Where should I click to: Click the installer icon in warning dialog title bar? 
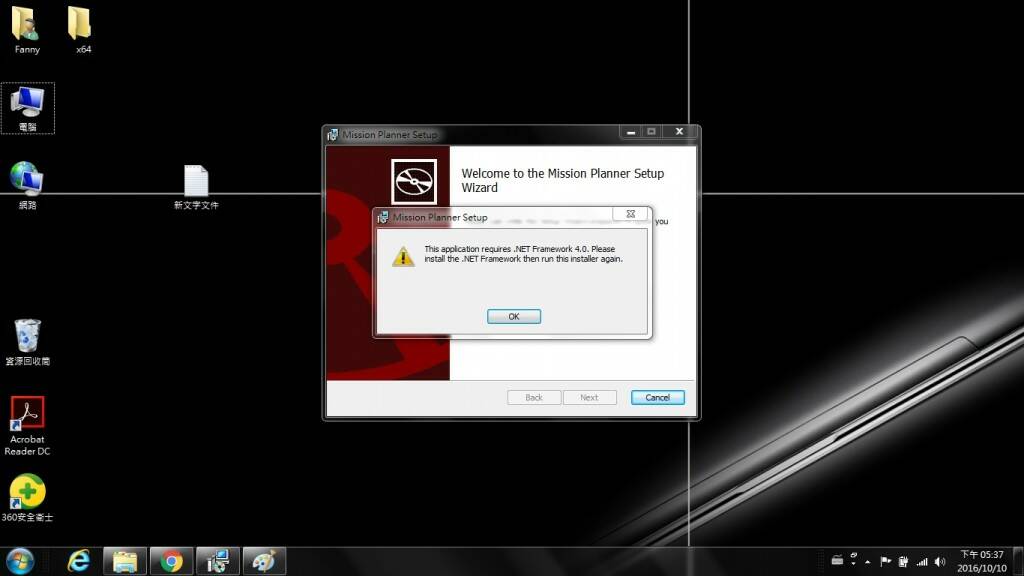383,217
